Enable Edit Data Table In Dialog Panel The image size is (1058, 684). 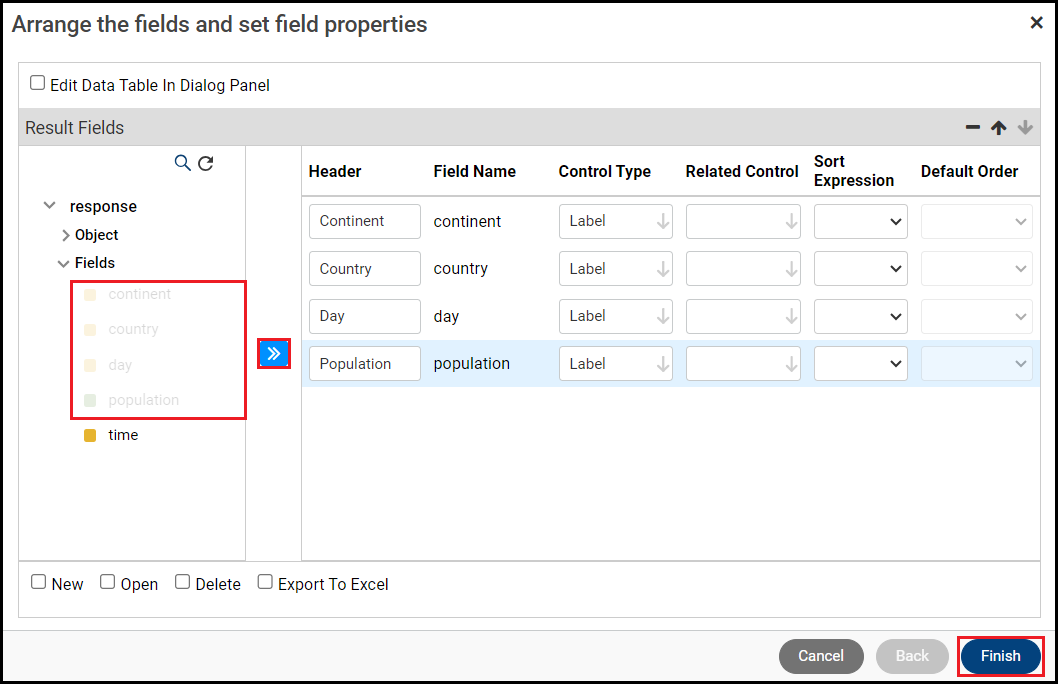[38, 84]
